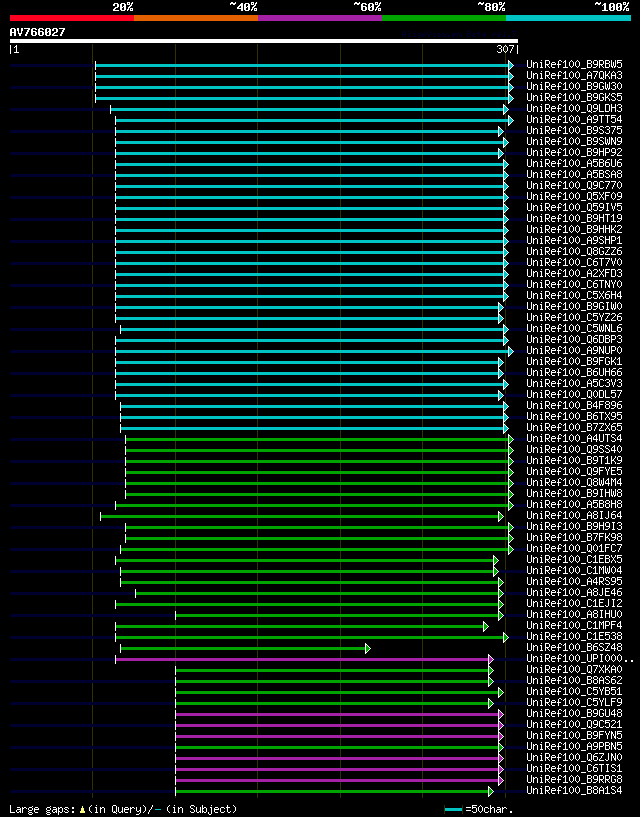Open hit UniRef100_A7QKA3

tap(574, 76)
